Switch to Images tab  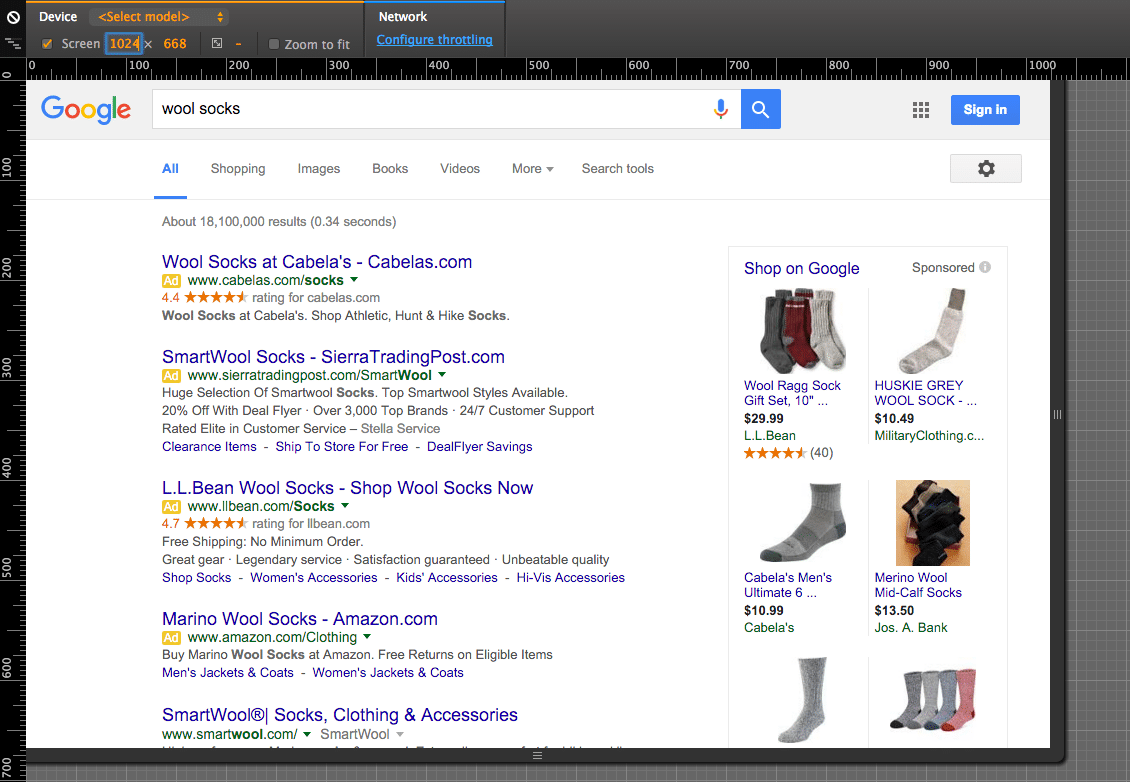pos(319,169)
